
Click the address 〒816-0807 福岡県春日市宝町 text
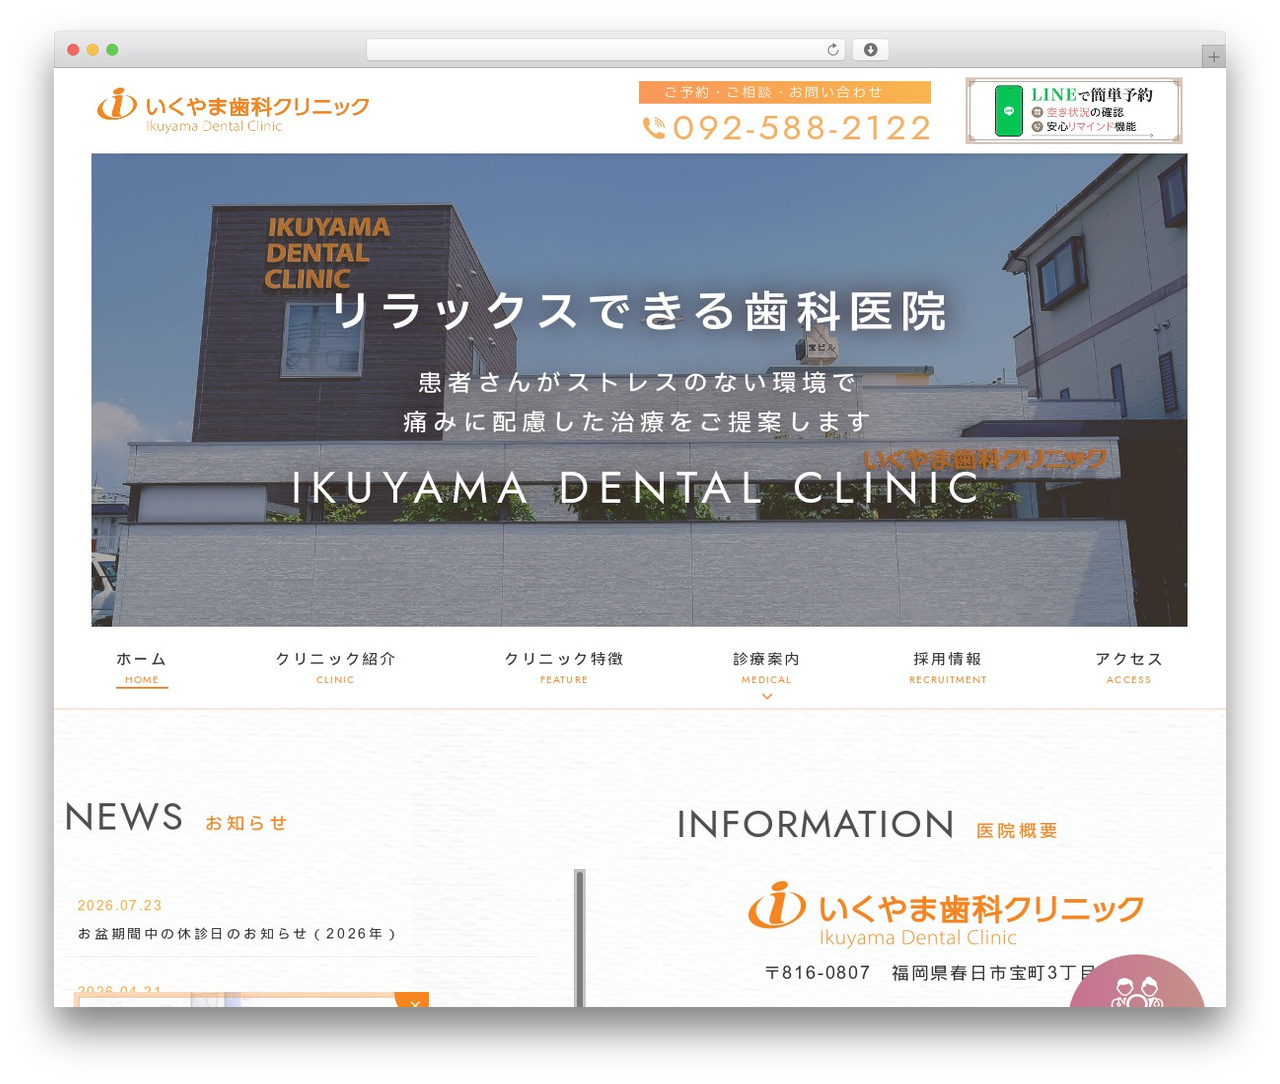930,972
